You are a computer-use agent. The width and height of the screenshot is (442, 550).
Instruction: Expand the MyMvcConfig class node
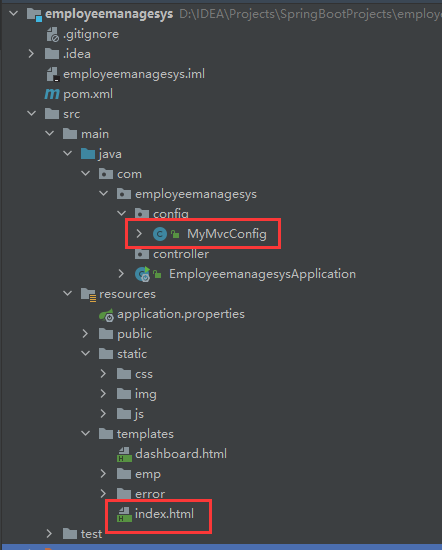point(139,234)
